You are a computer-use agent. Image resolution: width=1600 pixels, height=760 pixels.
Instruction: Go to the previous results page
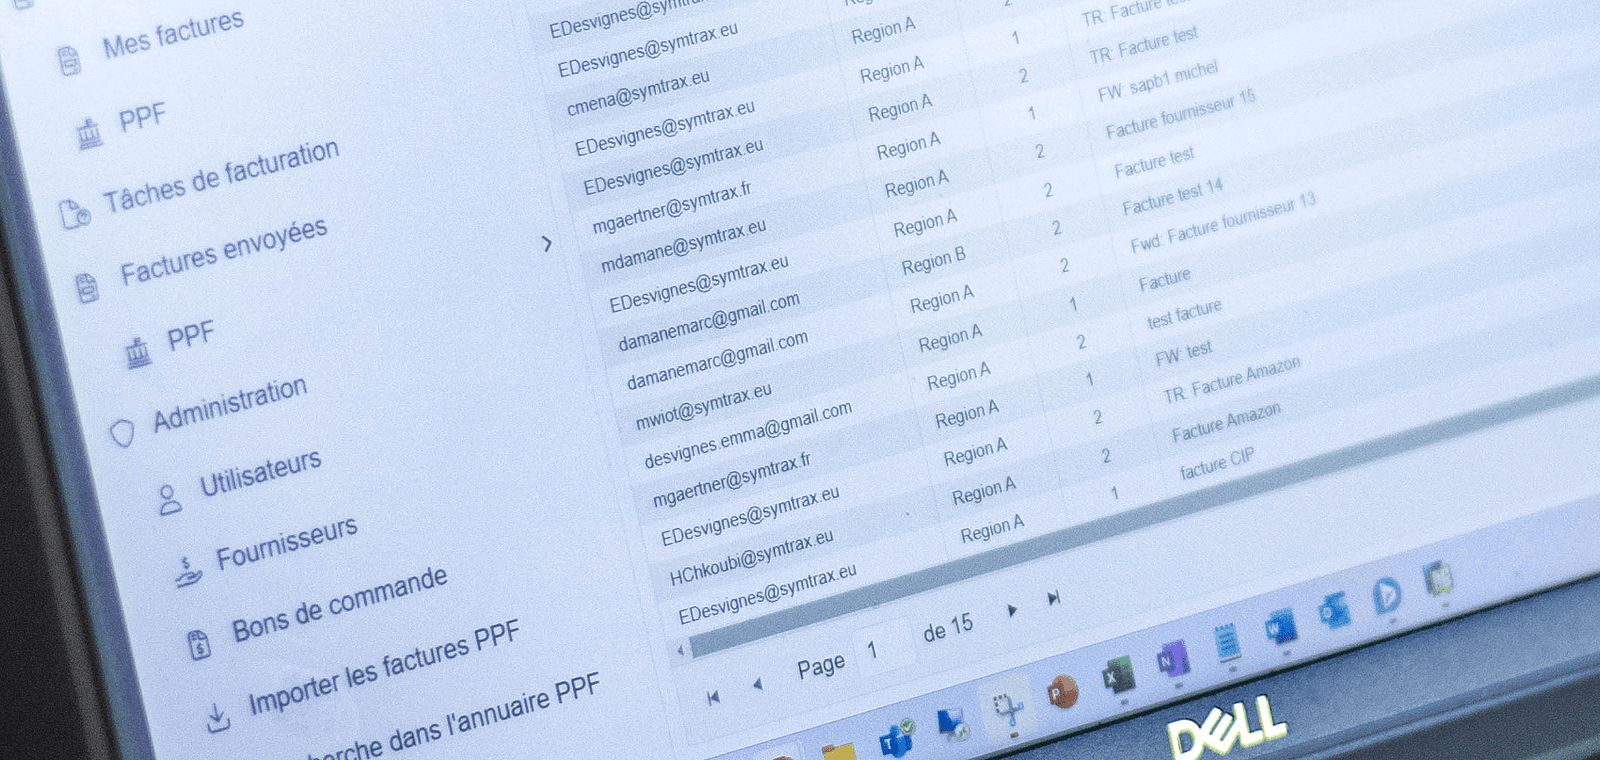coord(757,685)
